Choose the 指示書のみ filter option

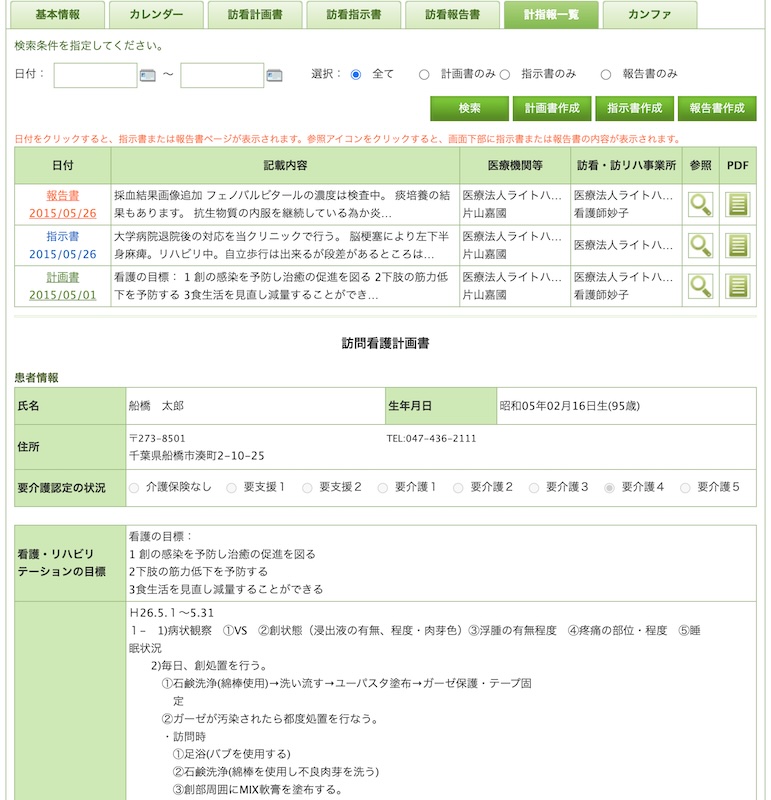[505, 74]
